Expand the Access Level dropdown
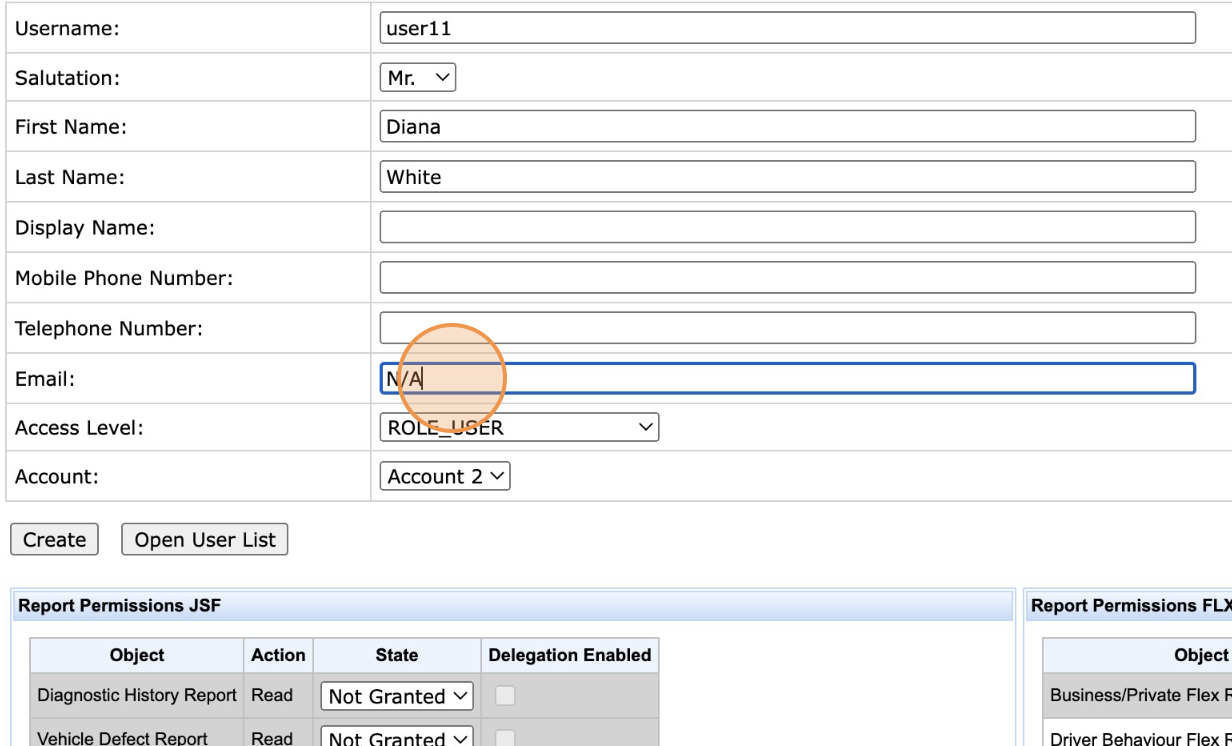 point(519,428)
